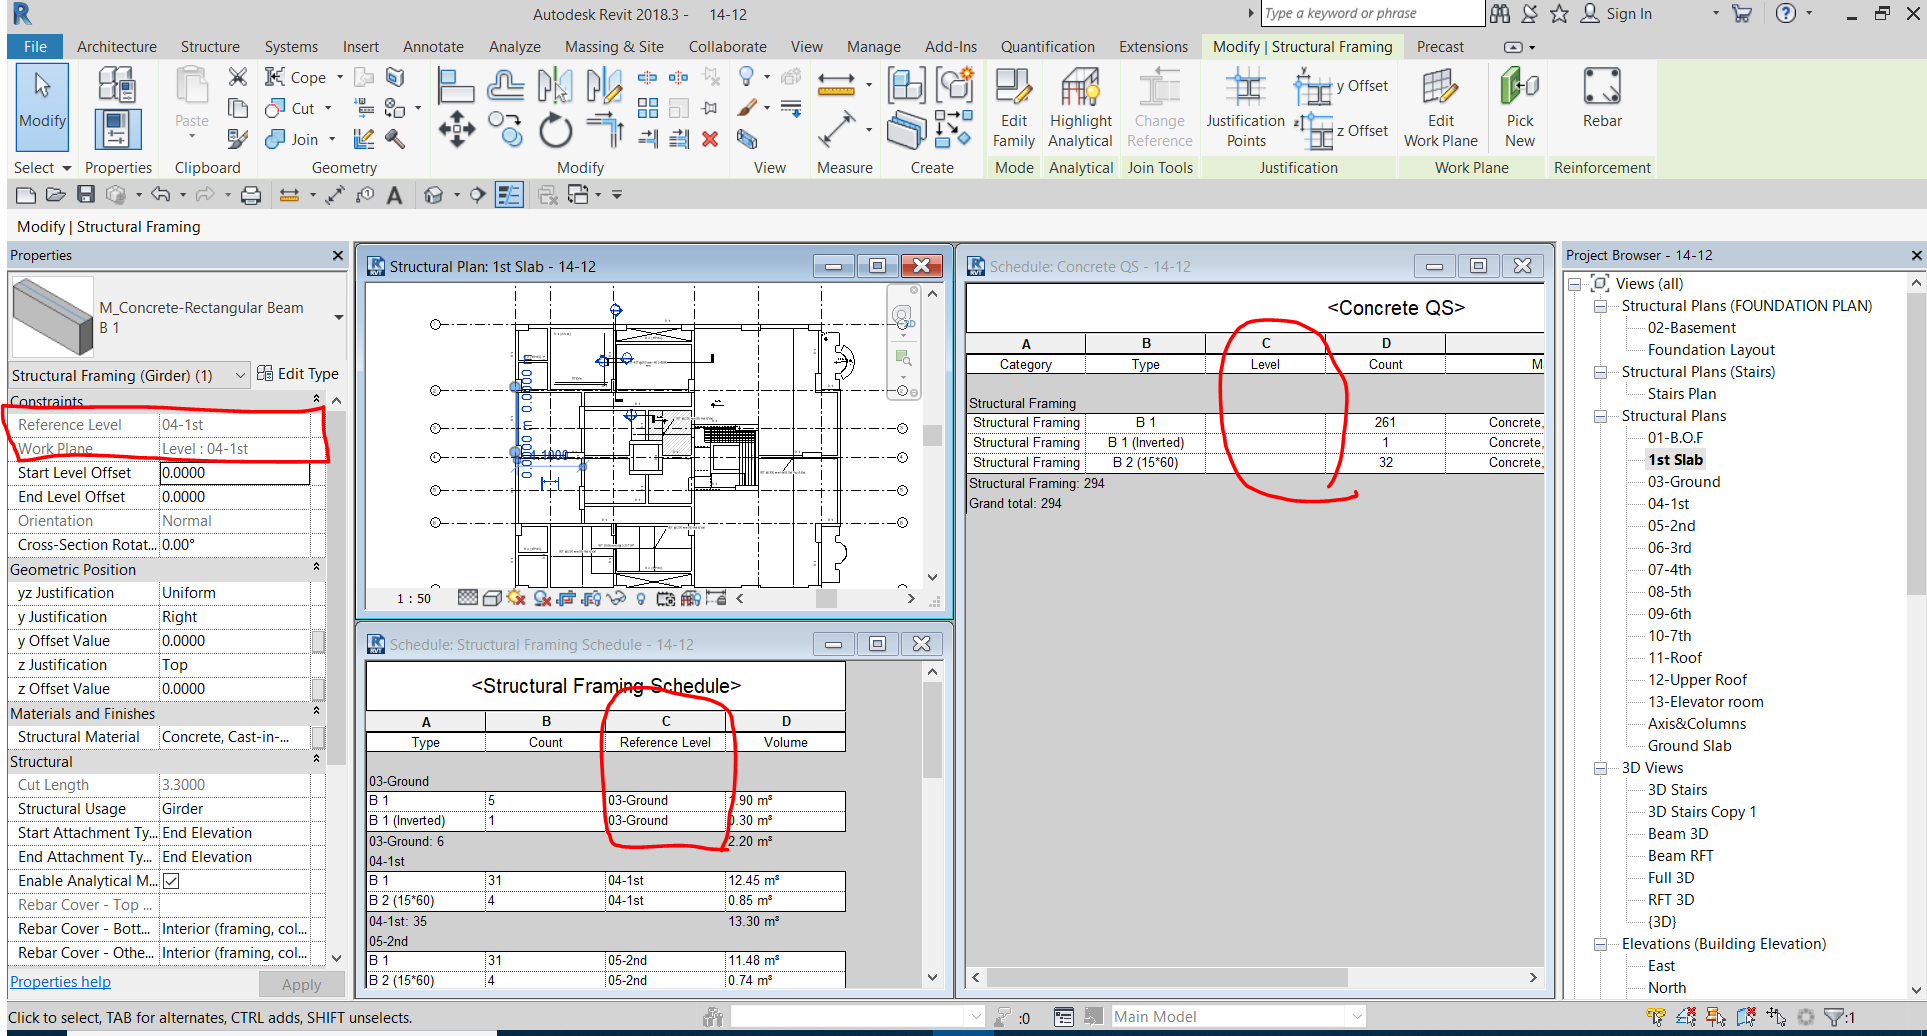Collapse the Structural Plans branch in Project Browser

[1600, 415]
